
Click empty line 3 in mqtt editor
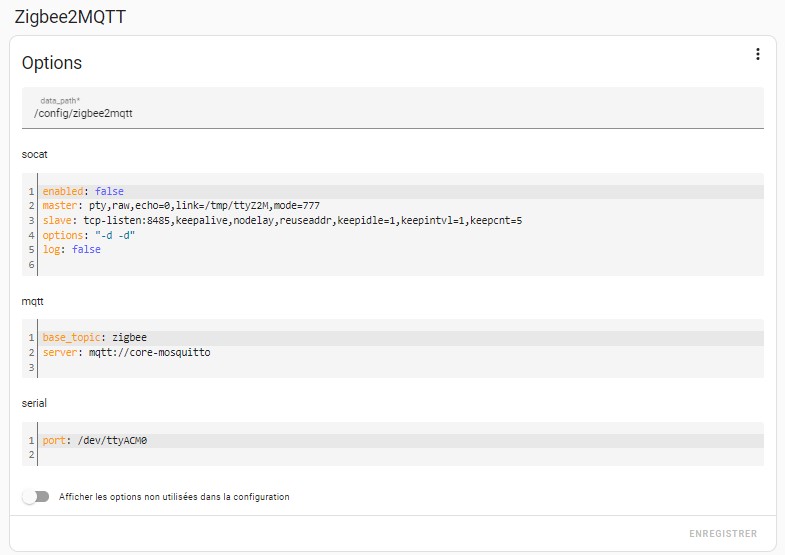pyautogui.click(x=401, y=367)
